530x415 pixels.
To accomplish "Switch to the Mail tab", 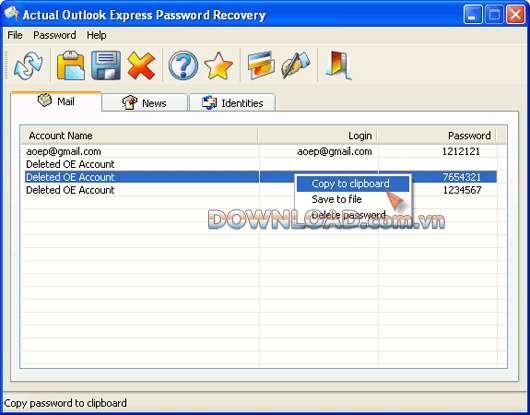I will pyautogui.click(x=56, y=101).
